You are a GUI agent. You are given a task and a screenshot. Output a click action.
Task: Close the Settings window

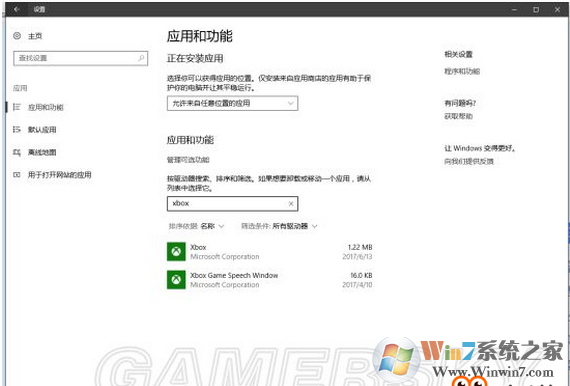(557, 10)
